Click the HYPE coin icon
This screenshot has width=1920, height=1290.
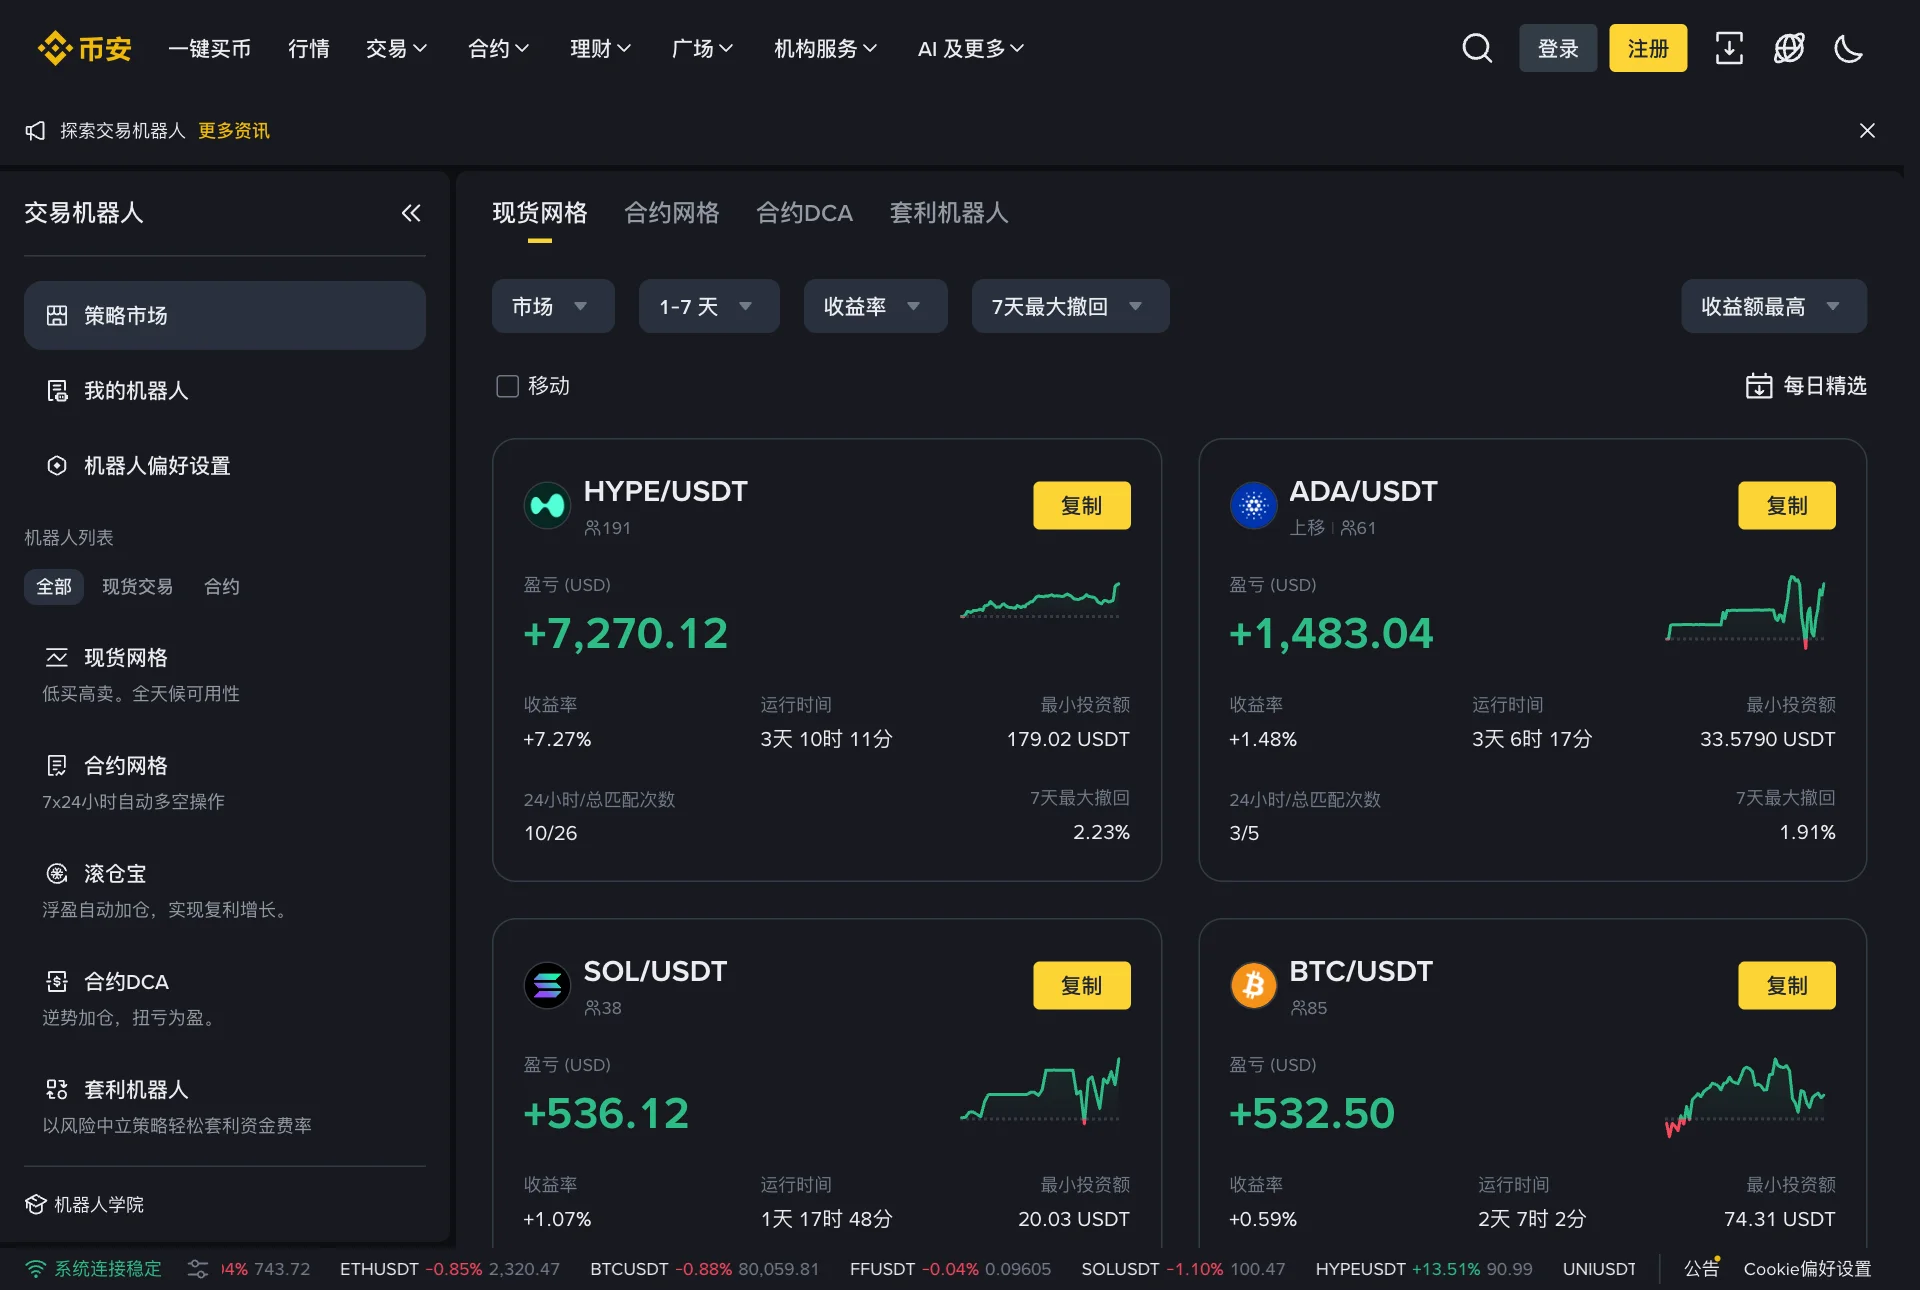(547, 506)
